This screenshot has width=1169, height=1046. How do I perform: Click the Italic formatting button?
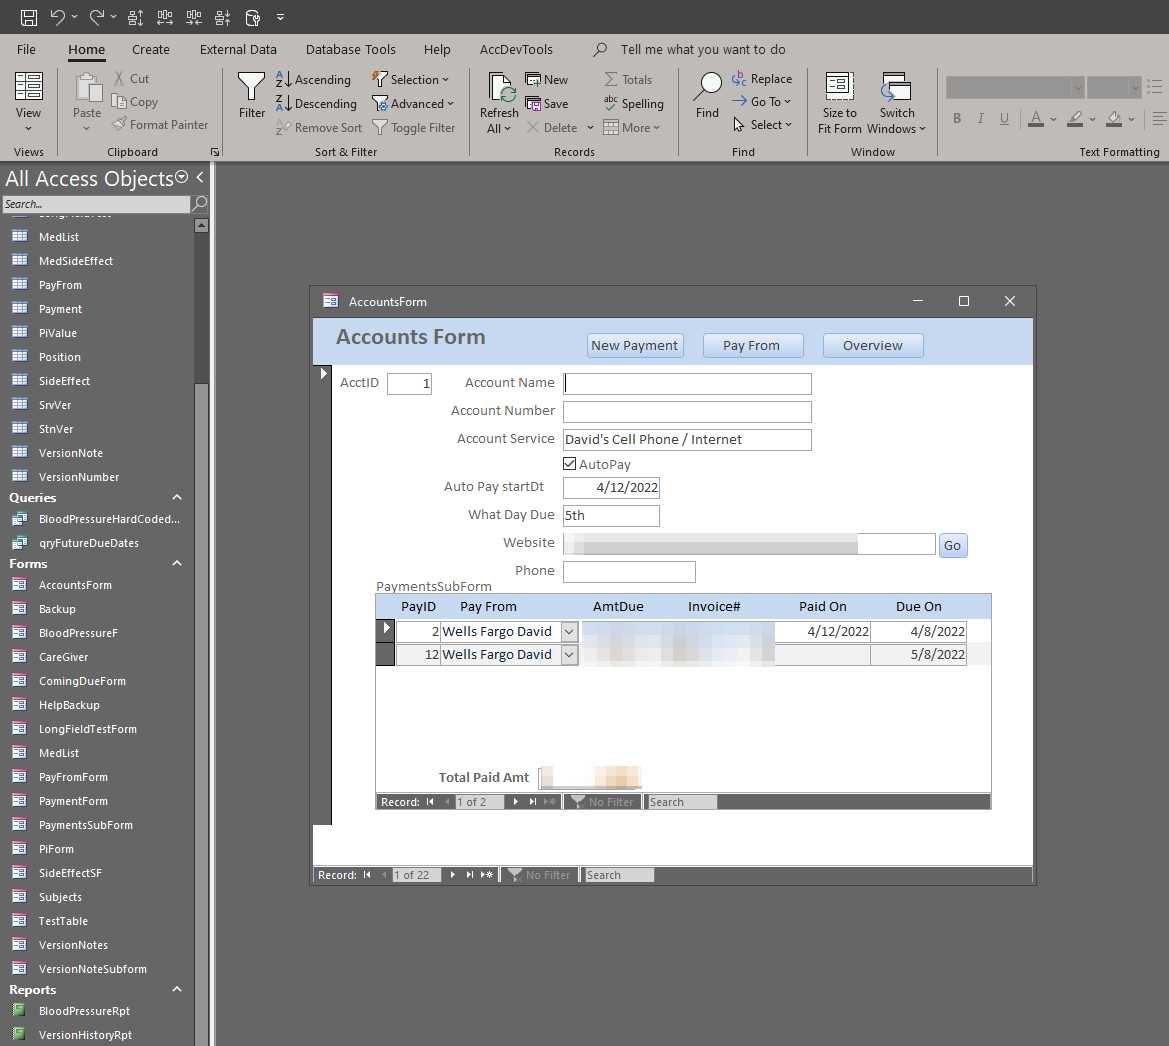coord(981,118)
